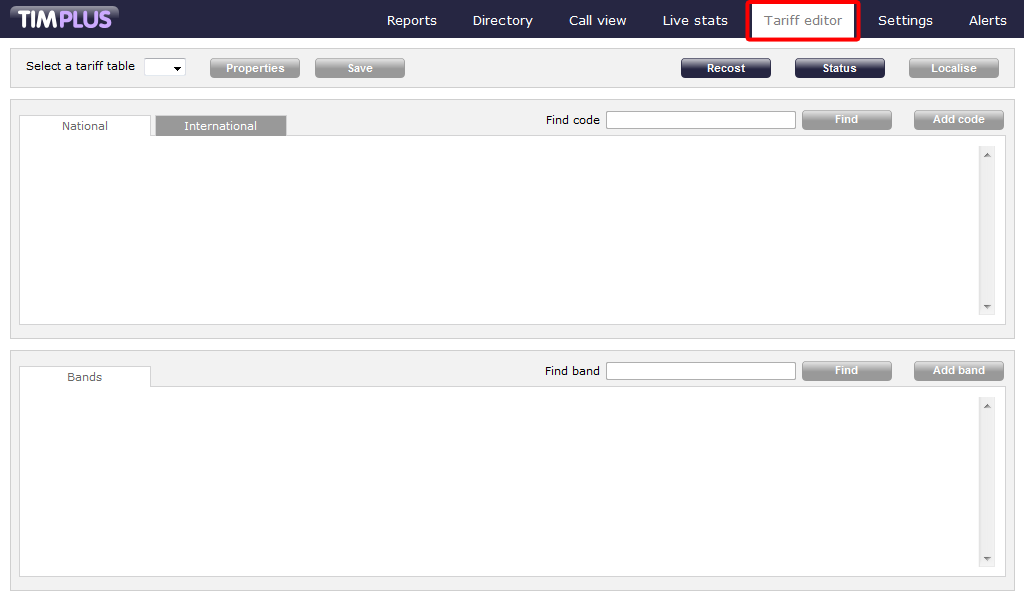This screenshot has width=1024, height=607.
Task: Click the Localise button
Action: tap(953, 68)
